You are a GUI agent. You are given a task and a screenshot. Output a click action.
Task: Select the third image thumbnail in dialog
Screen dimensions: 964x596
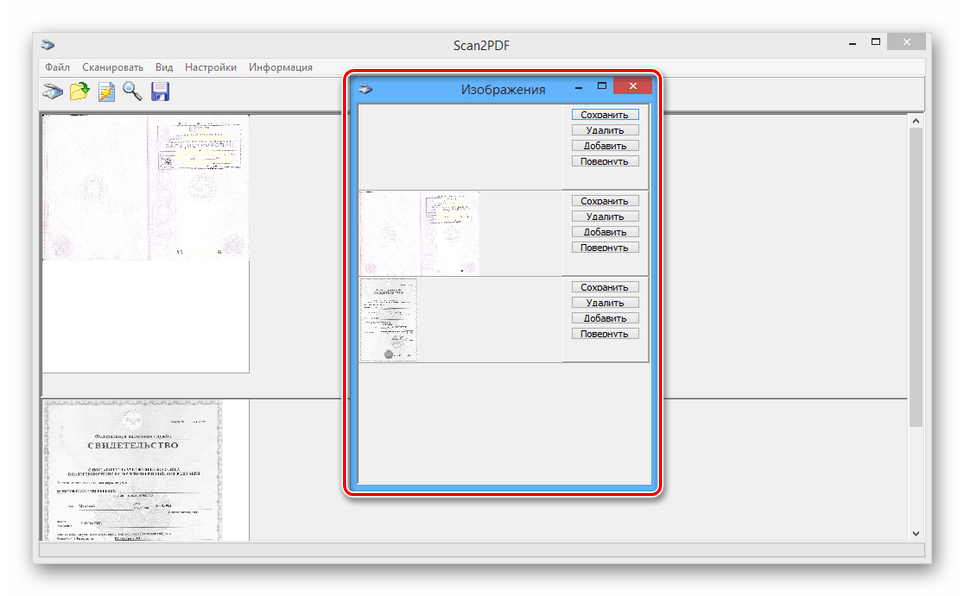(x=388, y=319)
